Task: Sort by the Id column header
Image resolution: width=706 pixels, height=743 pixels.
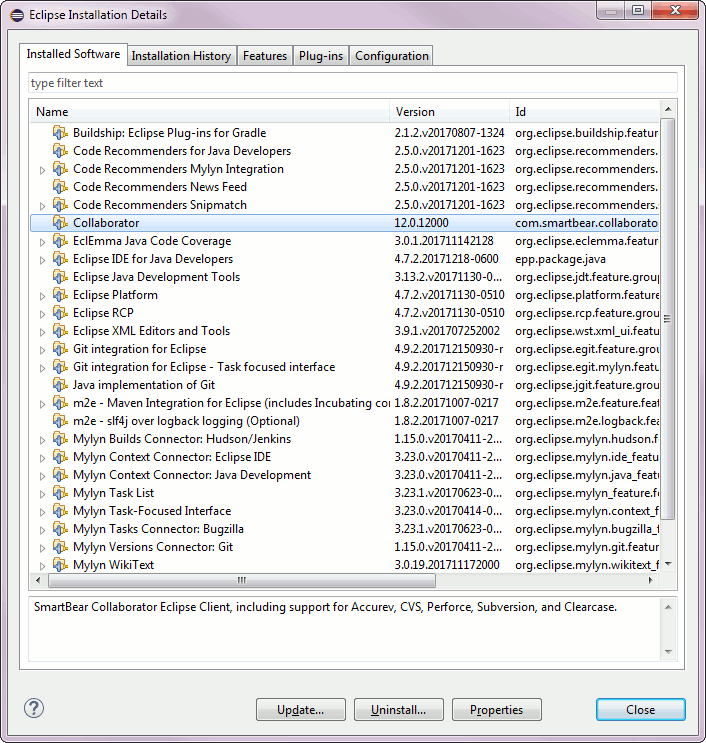Action: pyautogui.click(x=584, y=112)
